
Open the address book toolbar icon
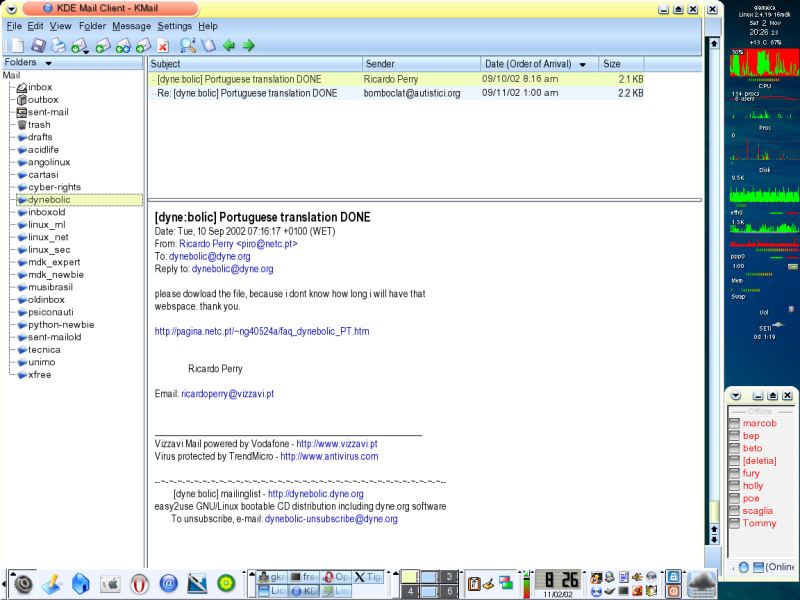208,45
